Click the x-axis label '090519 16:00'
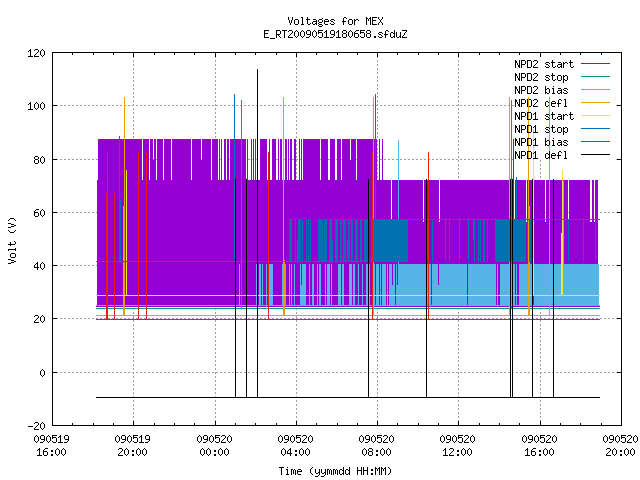Viewport: 640px width, 480px height. pyautogui.click(x=51, y=446)
